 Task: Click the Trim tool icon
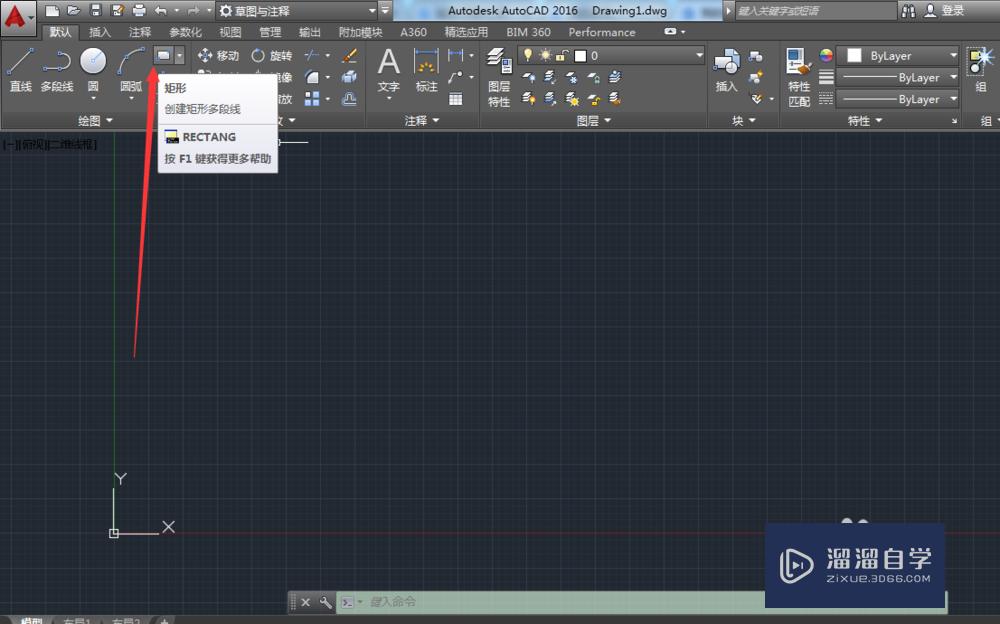(x=312, y=56)
